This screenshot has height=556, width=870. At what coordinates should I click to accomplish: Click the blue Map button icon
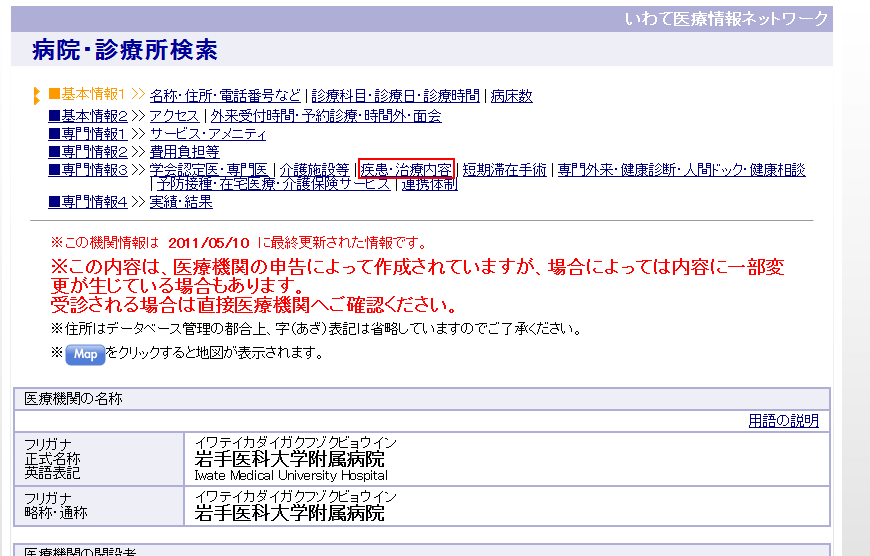(85, 355)
